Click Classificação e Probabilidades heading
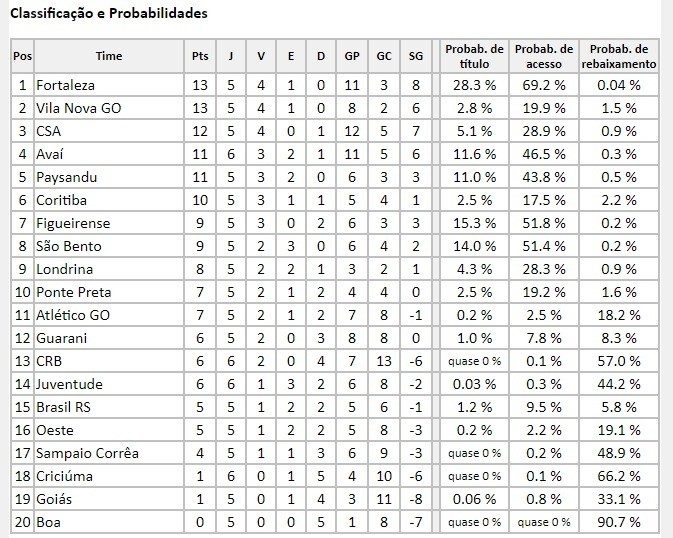 (109, 13)
